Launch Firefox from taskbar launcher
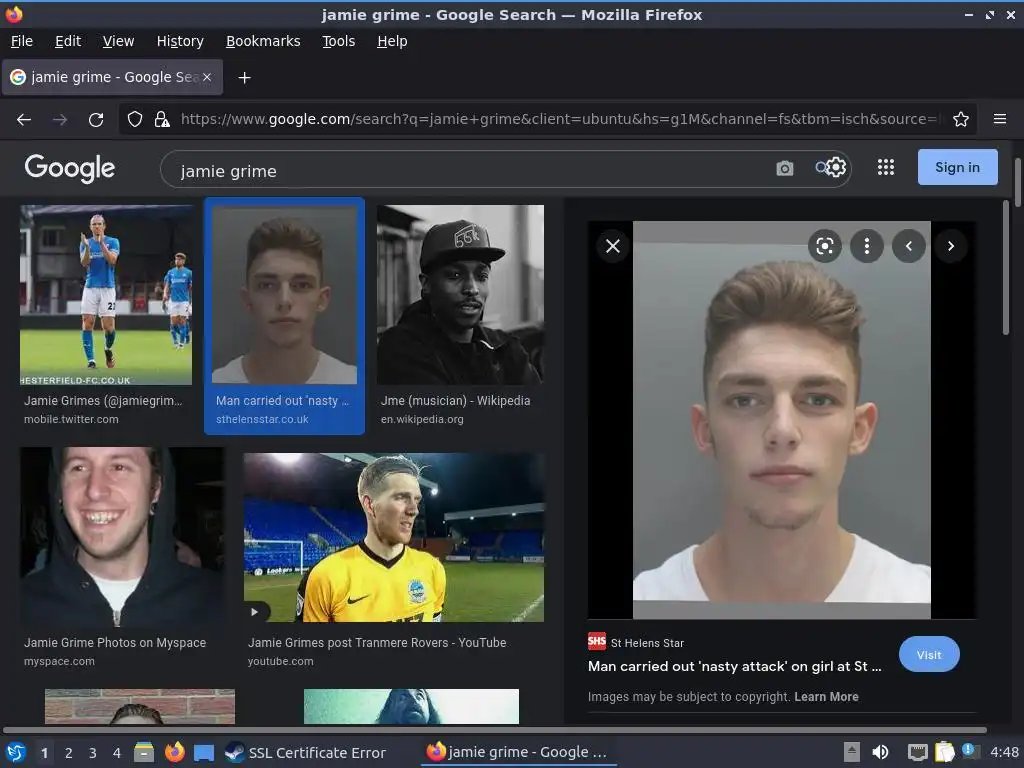1024x768 pixels. coord(174,752)
